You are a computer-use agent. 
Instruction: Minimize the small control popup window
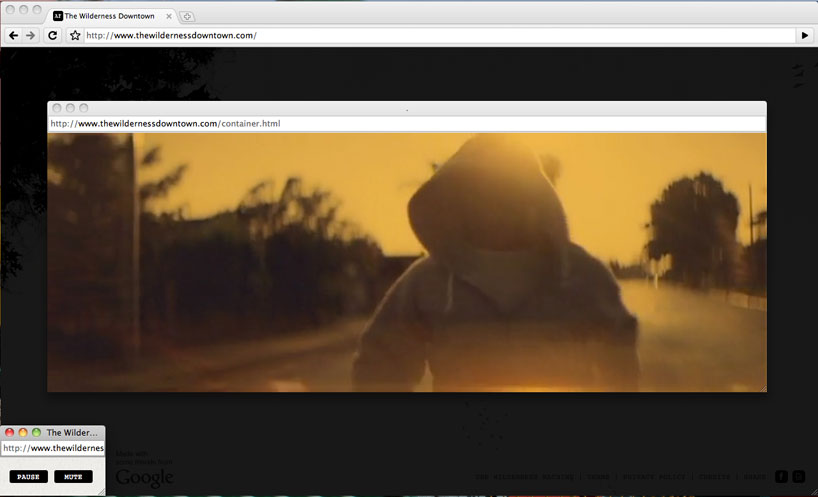(x=23, y=432)
